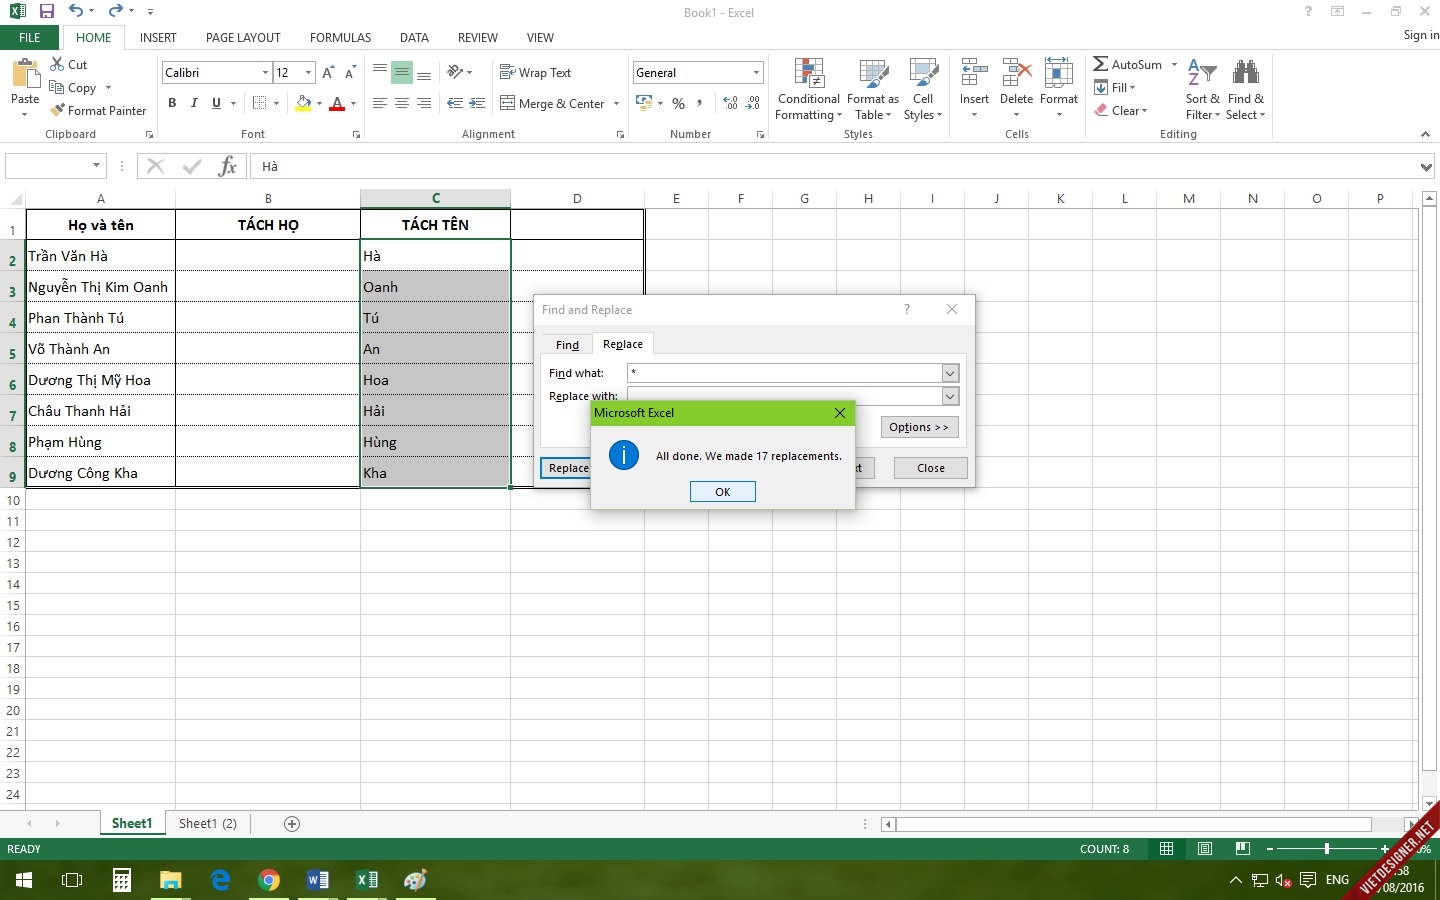Toggle Italic formatting

point(194,103)
